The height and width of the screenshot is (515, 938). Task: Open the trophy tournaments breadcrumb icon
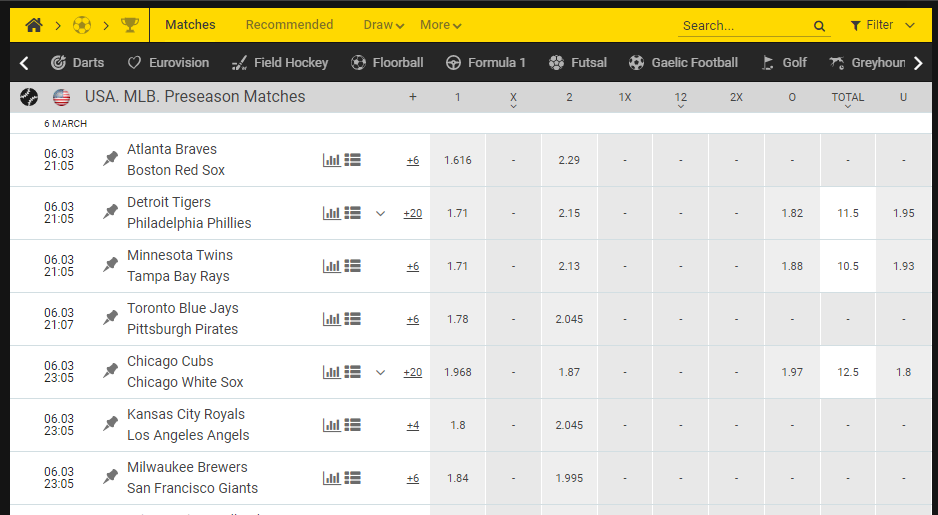pos(130,25)
